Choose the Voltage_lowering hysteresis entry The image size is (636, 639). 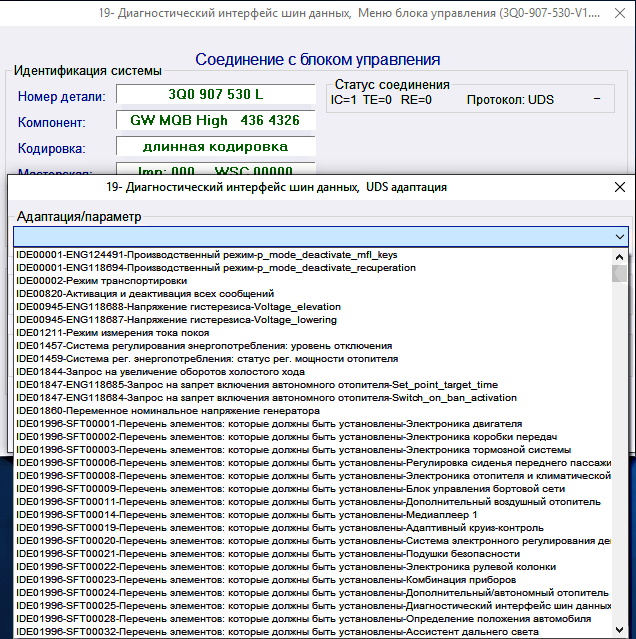click(x=176, y=320)
